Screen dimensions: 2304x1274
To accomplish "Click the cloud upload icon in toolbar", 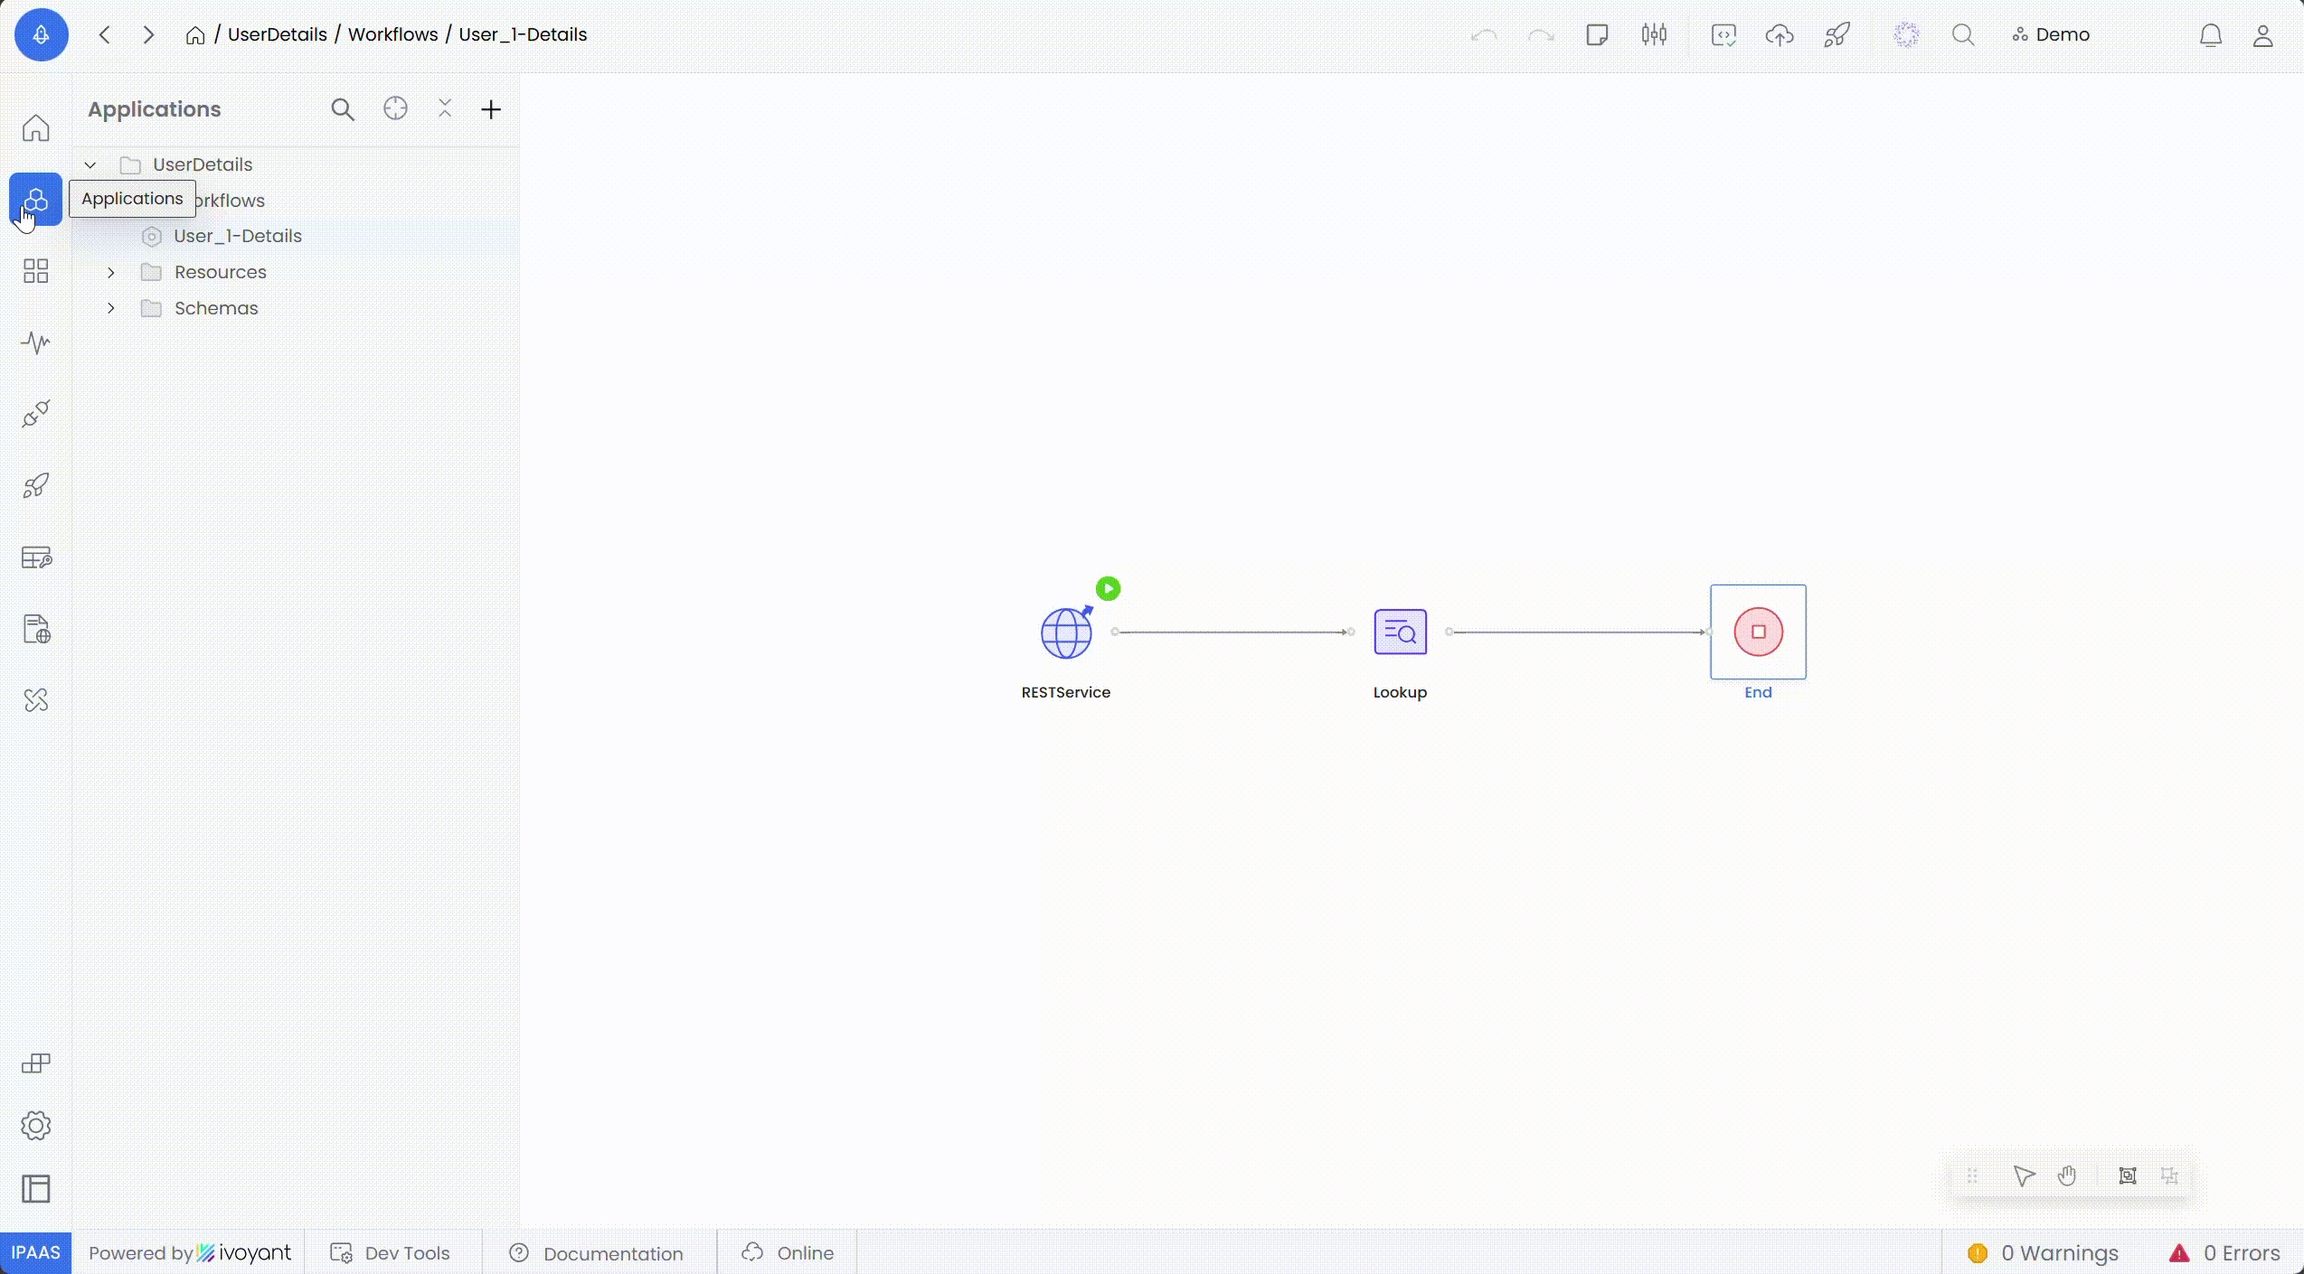I will (x=1779, y=35).
